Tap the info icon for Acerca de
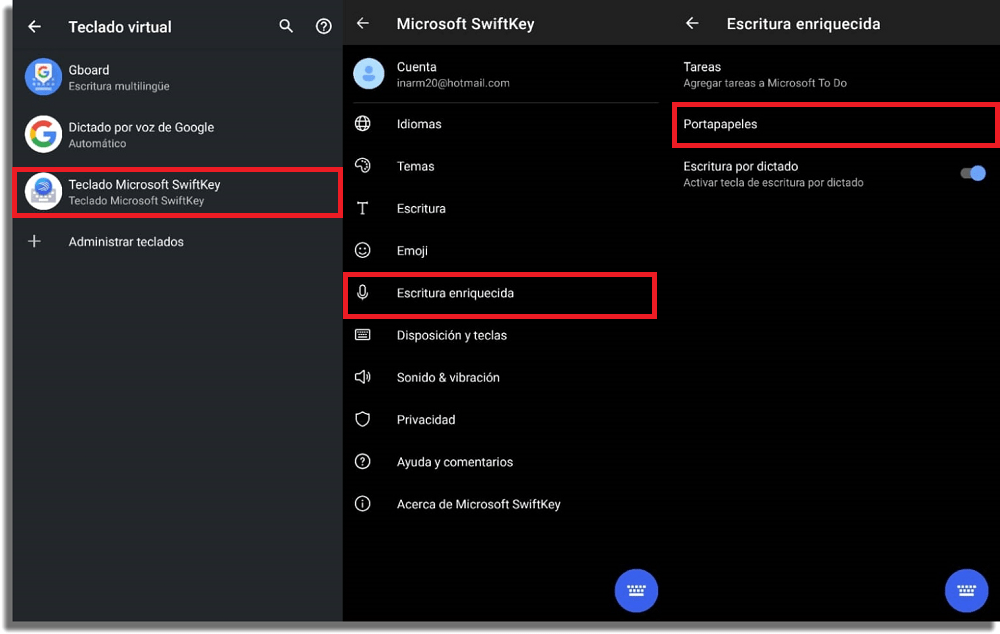The width and height of the screenshot is (1000, 634). tap(362, 504)
